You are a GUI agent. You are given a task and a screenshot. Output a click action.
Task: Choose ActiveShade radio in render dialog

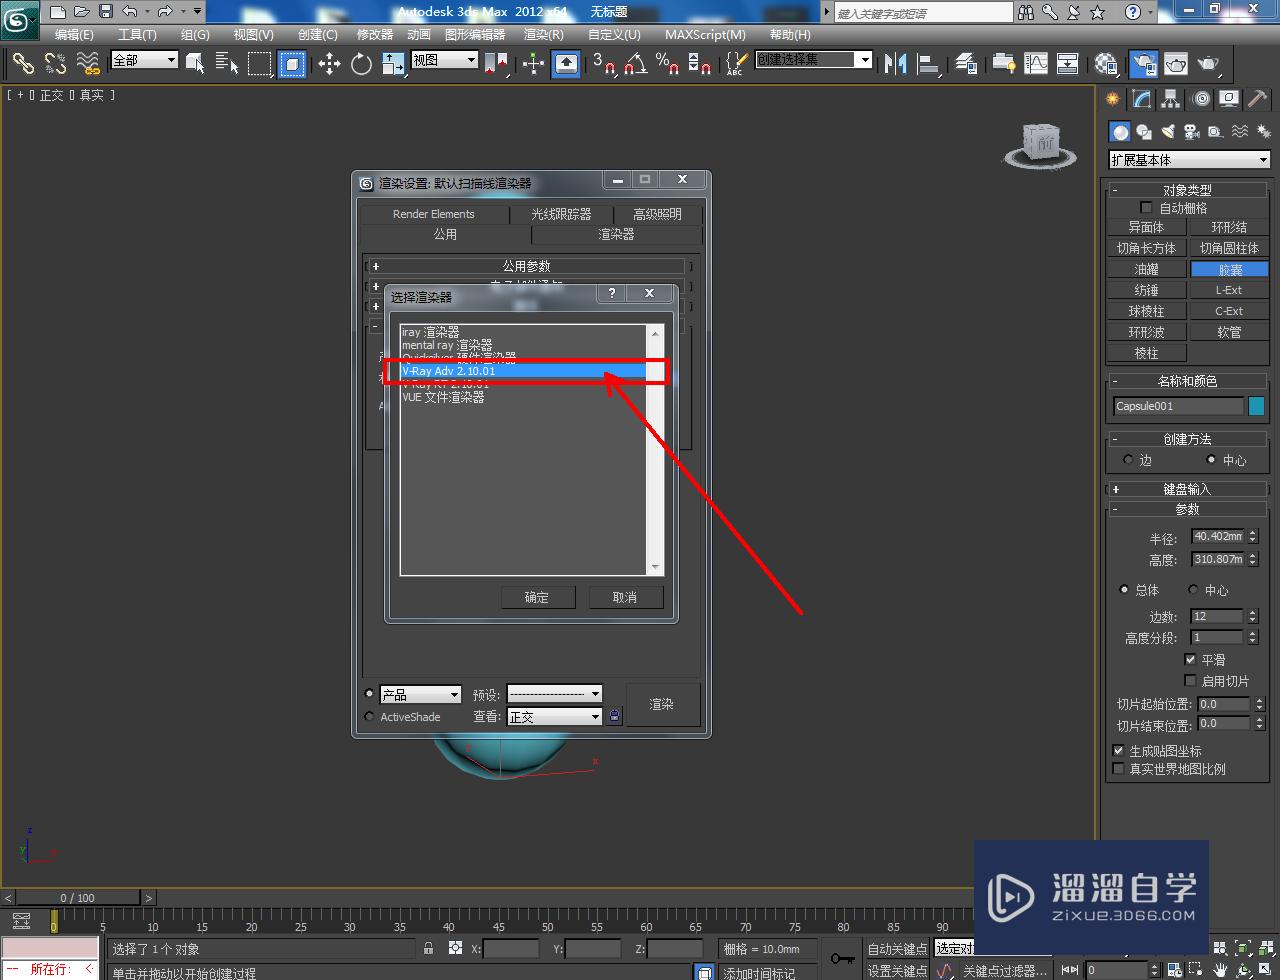370,717
